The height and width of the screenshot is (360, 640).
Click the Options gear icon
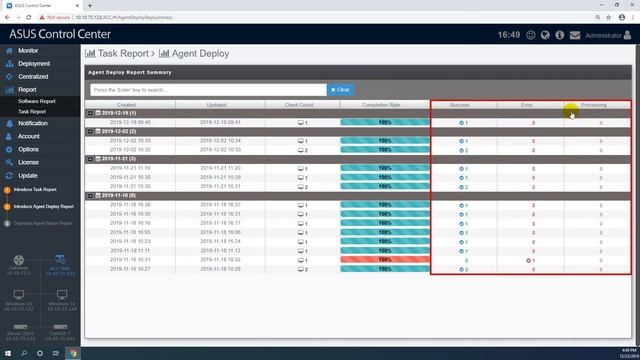point(9,149)
